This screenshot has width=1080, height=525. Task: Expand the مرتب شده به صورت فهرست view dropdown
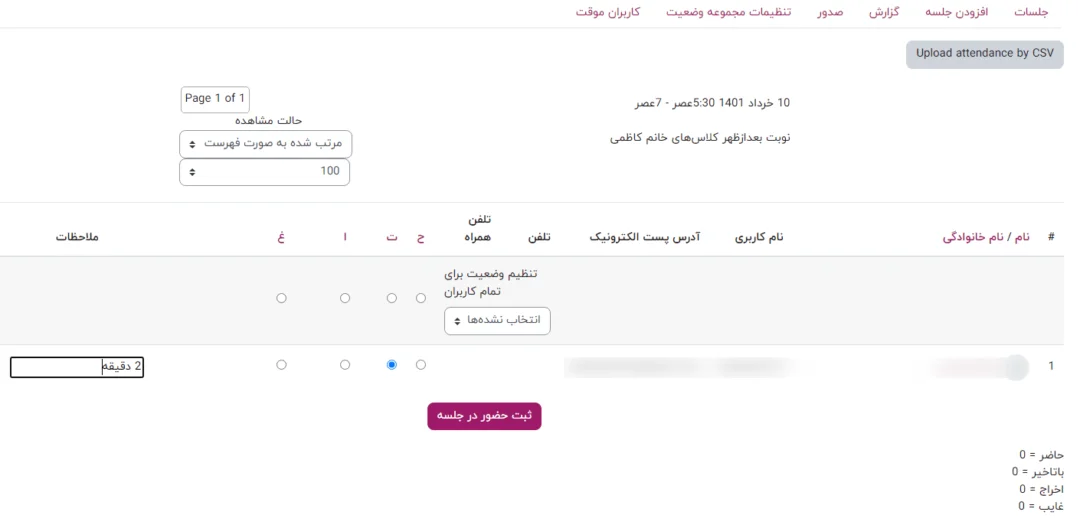266,144
